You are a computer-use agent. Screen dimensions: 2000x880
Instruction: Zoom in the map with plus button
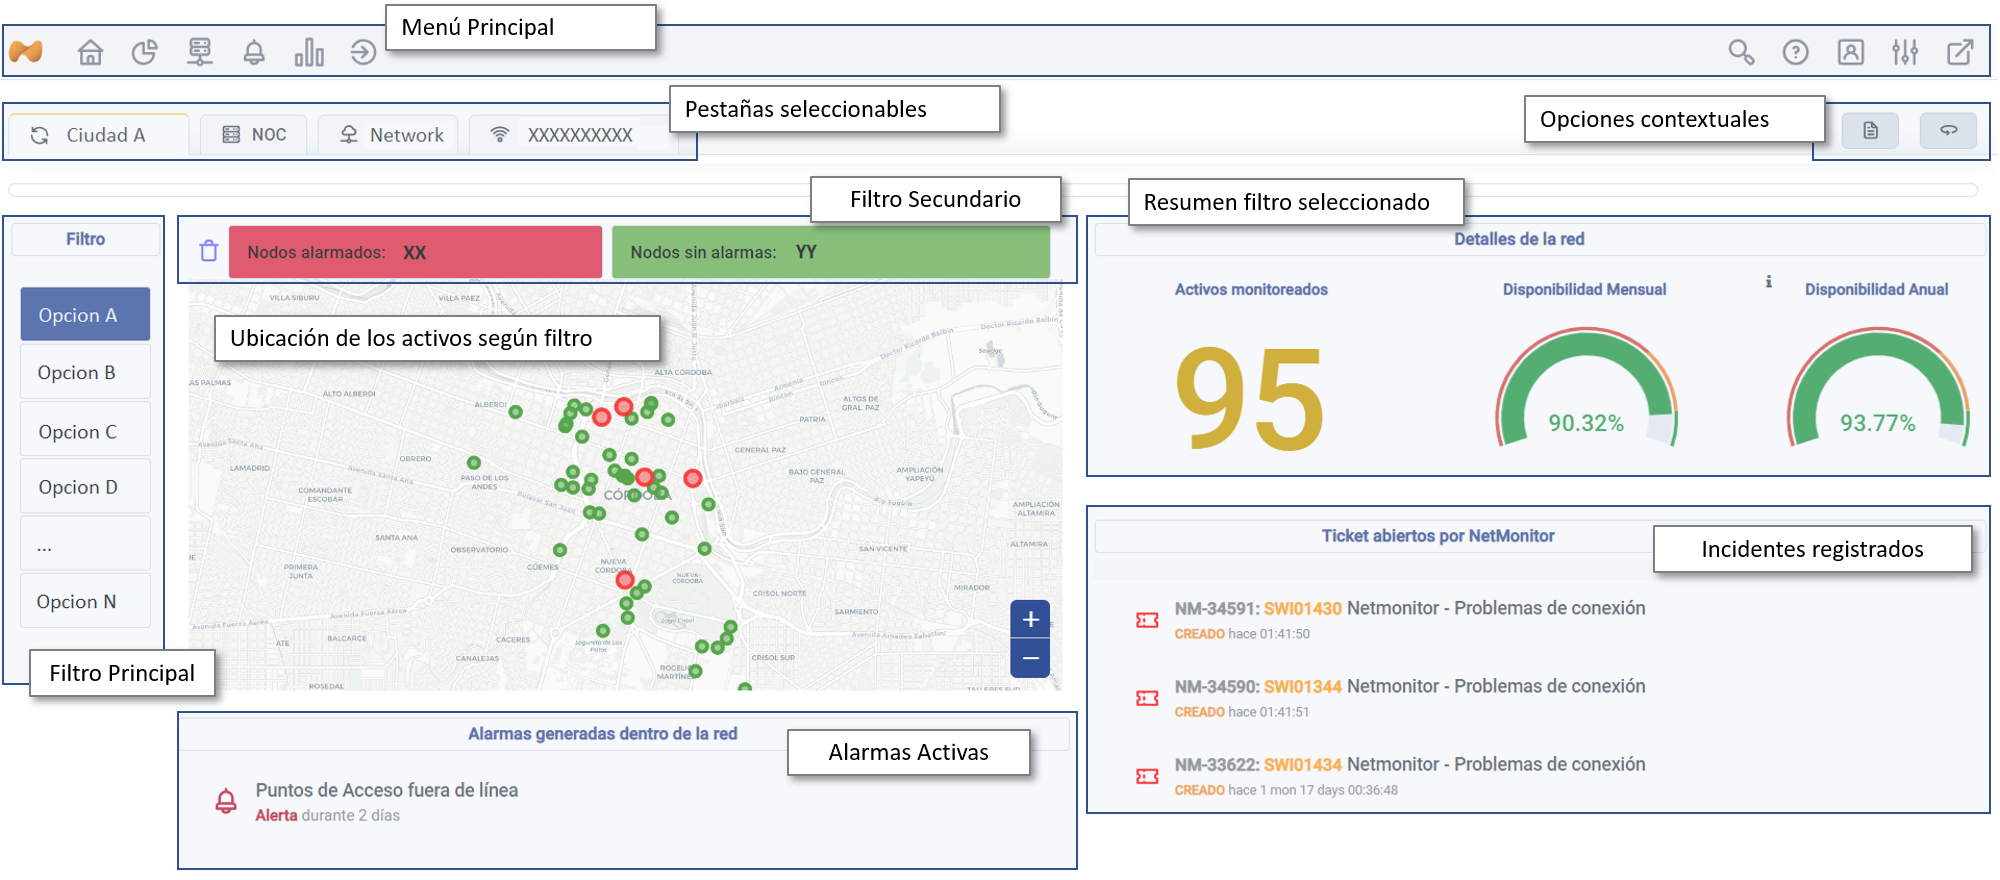(1030, 620)
